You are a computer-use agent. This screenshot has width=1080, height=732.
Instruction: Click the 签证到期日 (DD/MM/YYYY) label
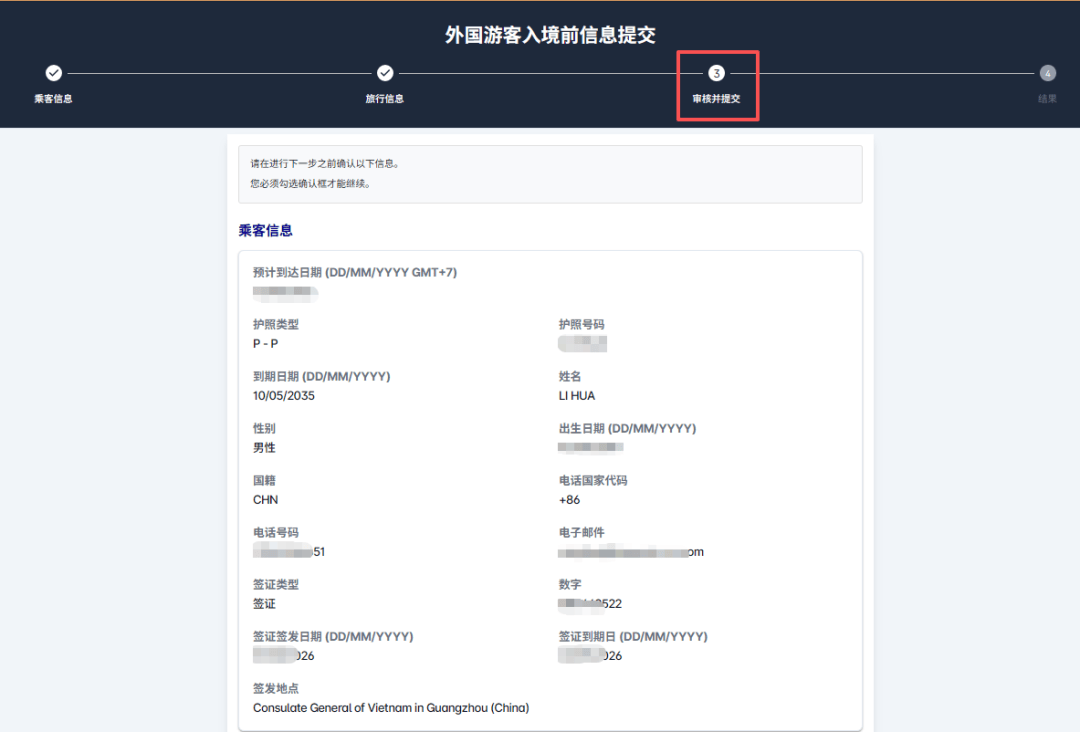tap(633, 637)
